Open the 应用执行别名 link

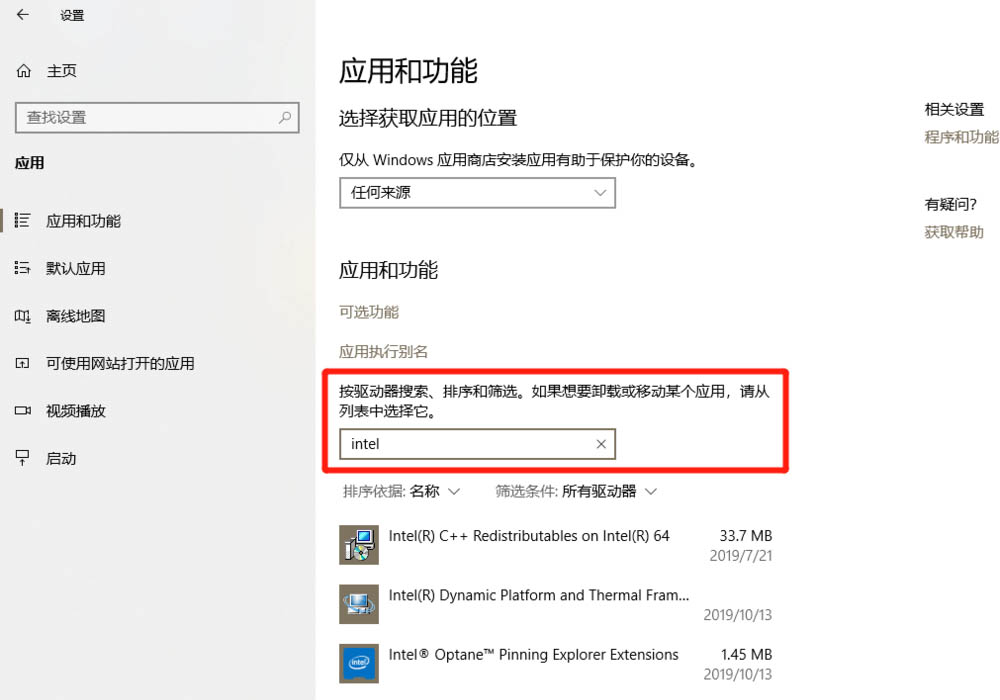click(x=383, y=351)
